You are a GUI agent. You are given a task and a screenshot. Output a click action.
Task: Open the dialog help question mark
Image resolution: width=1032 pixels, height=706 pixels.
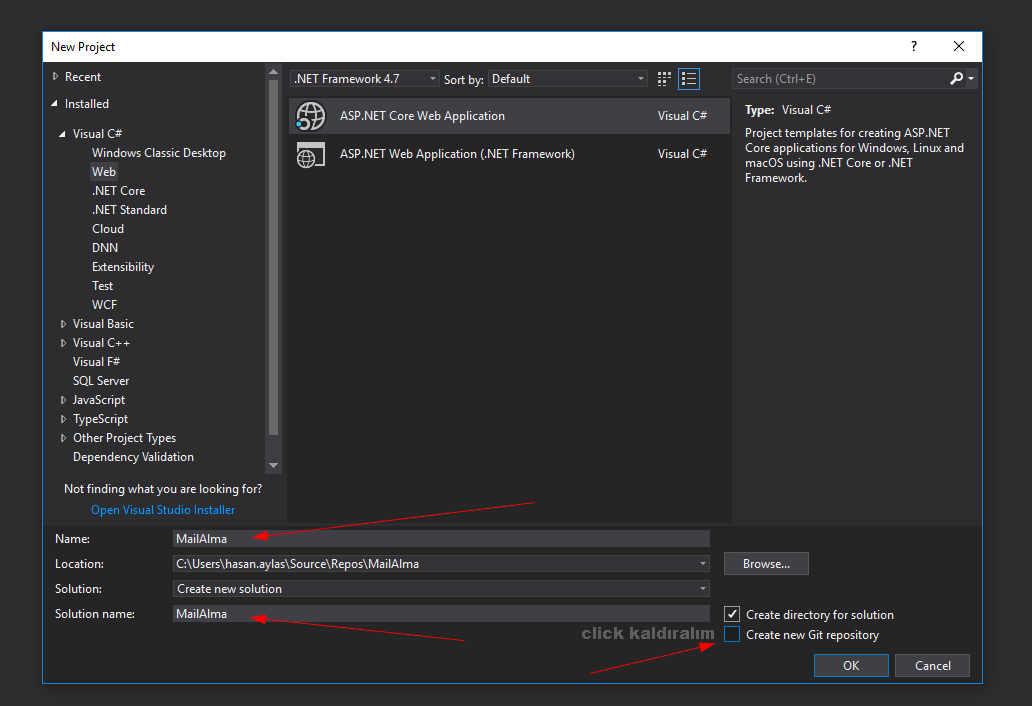(914, 46)
